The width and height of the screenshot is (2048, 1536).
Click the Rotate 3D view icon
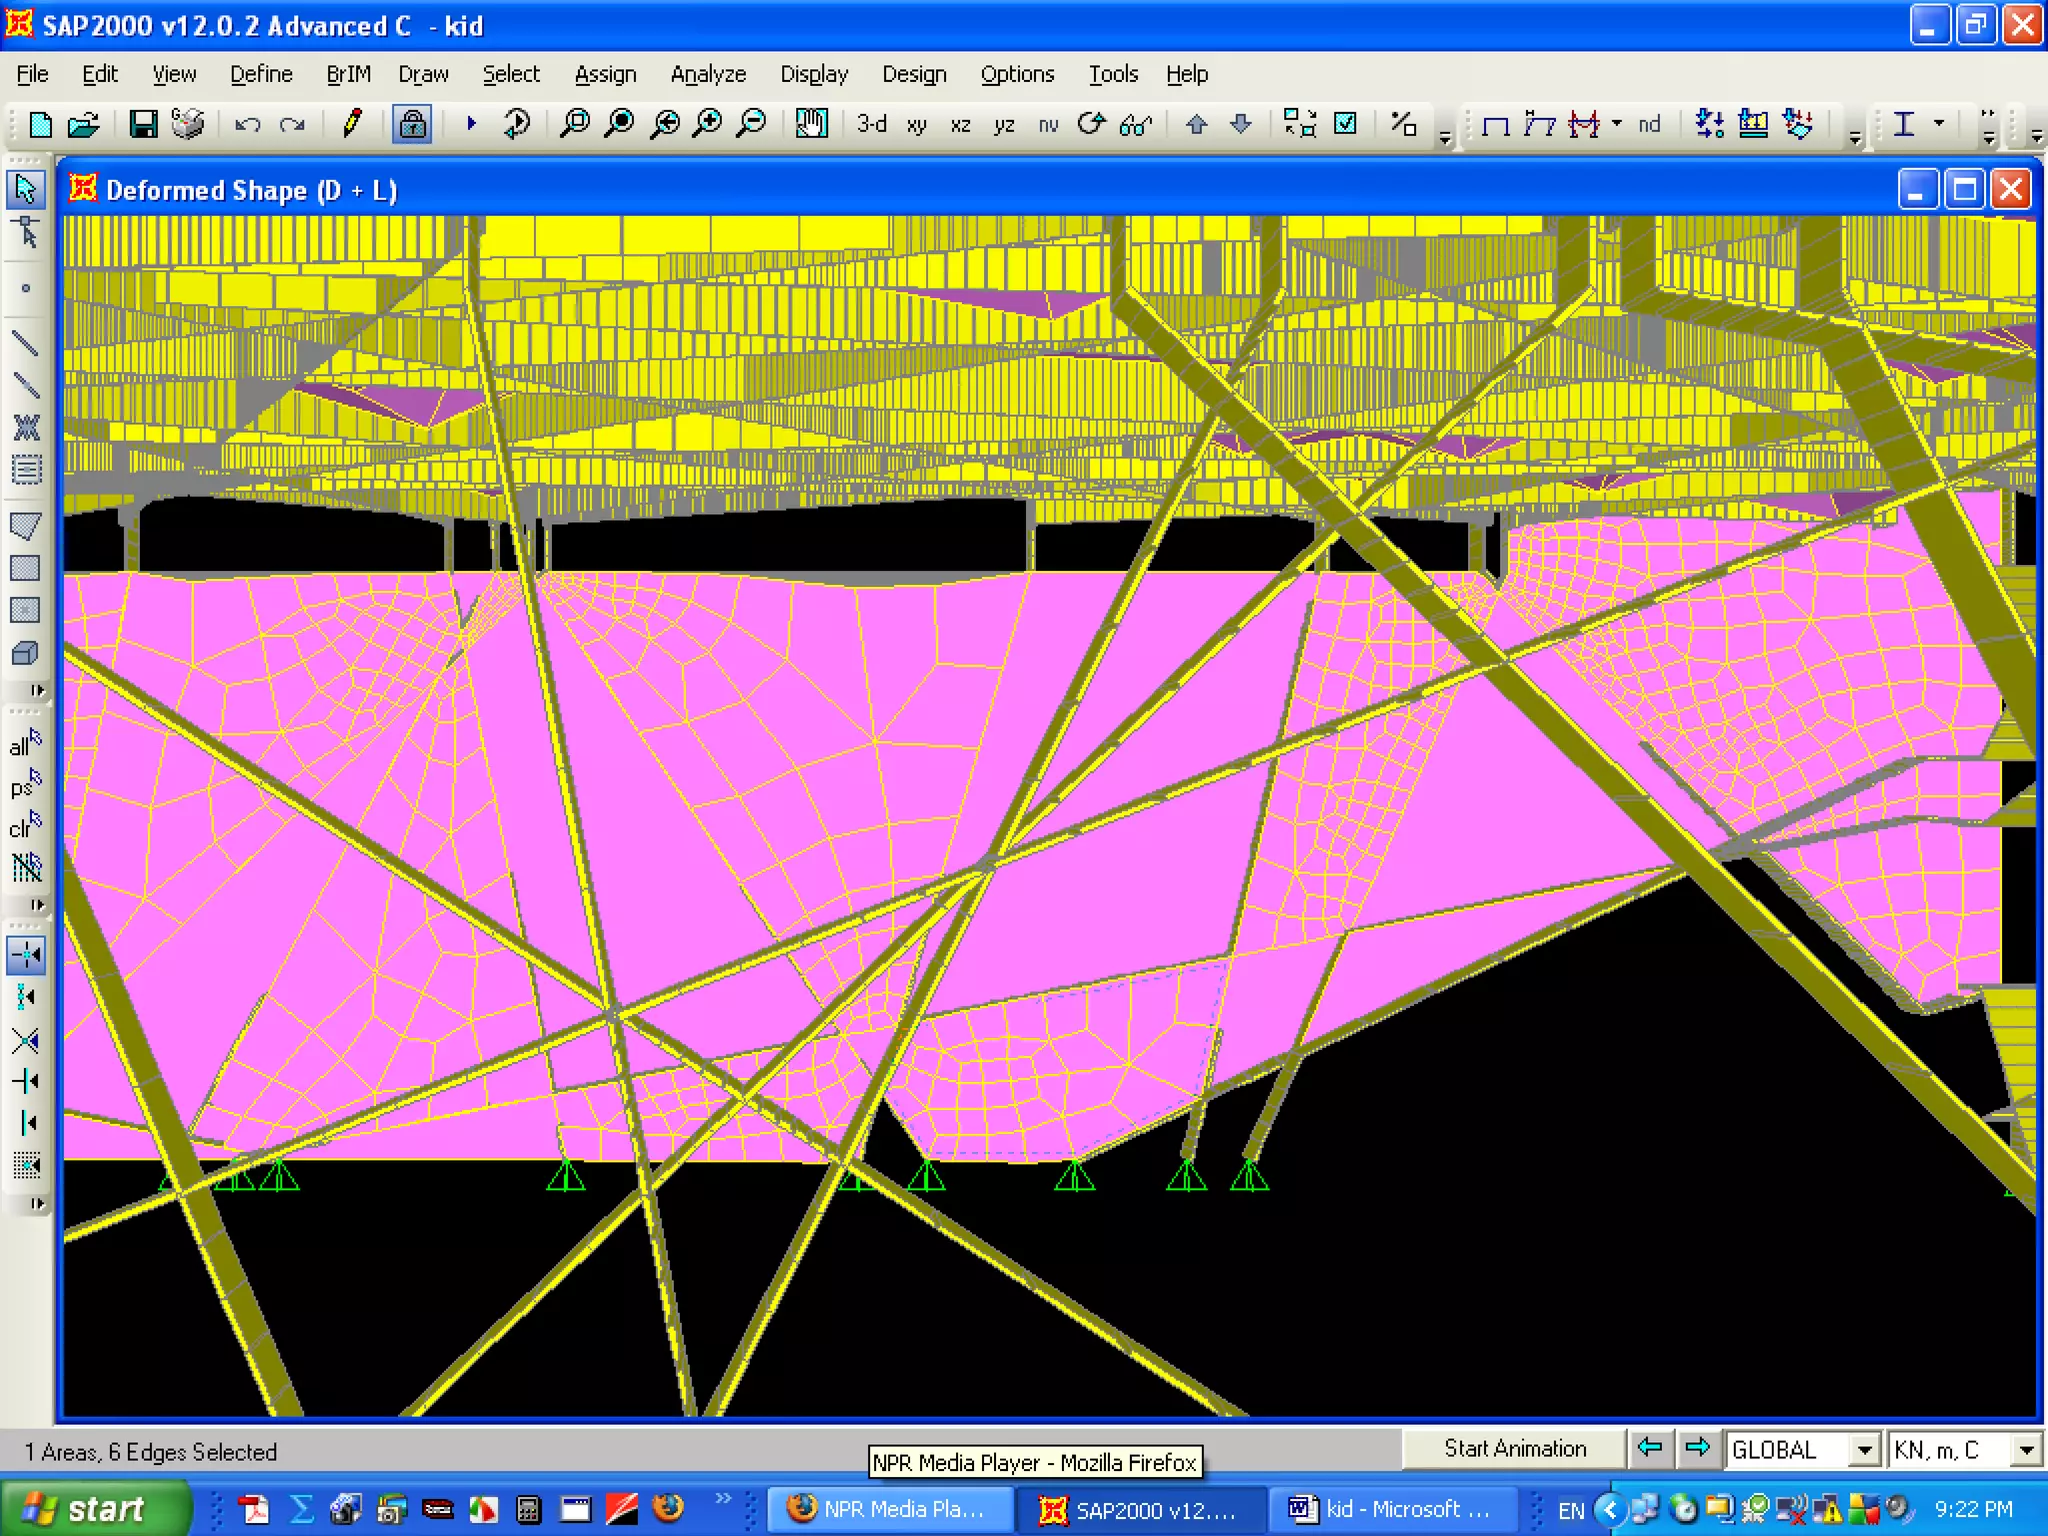(x=1091, y=124)
